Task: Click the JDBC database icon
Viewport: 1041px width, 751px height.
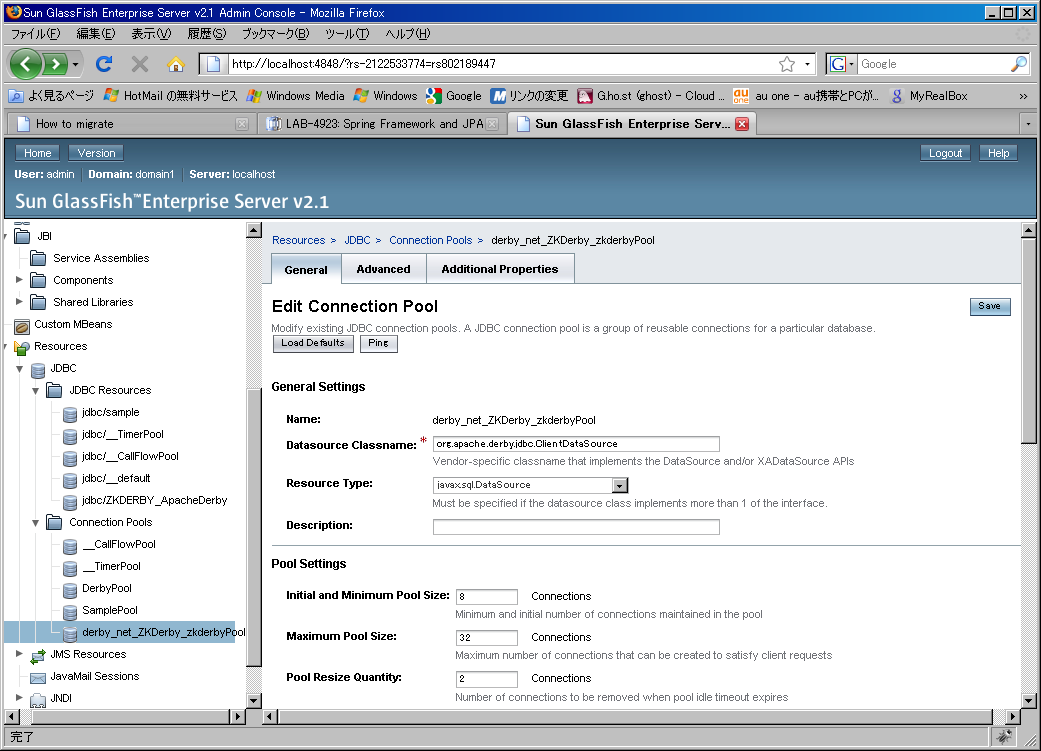Action: point(39,369)
